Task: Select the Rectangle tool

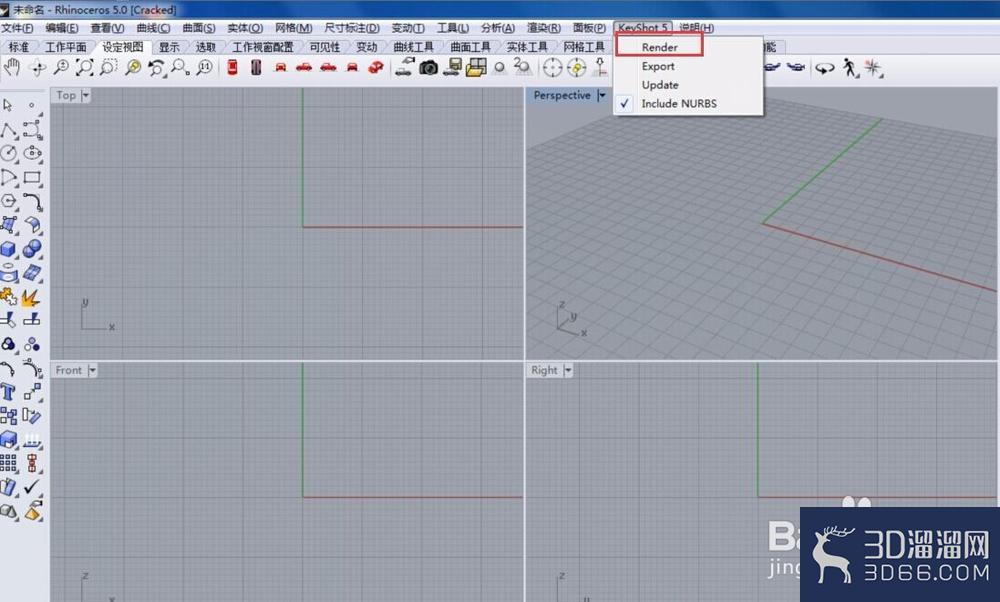Action: [x=33, y=179]
